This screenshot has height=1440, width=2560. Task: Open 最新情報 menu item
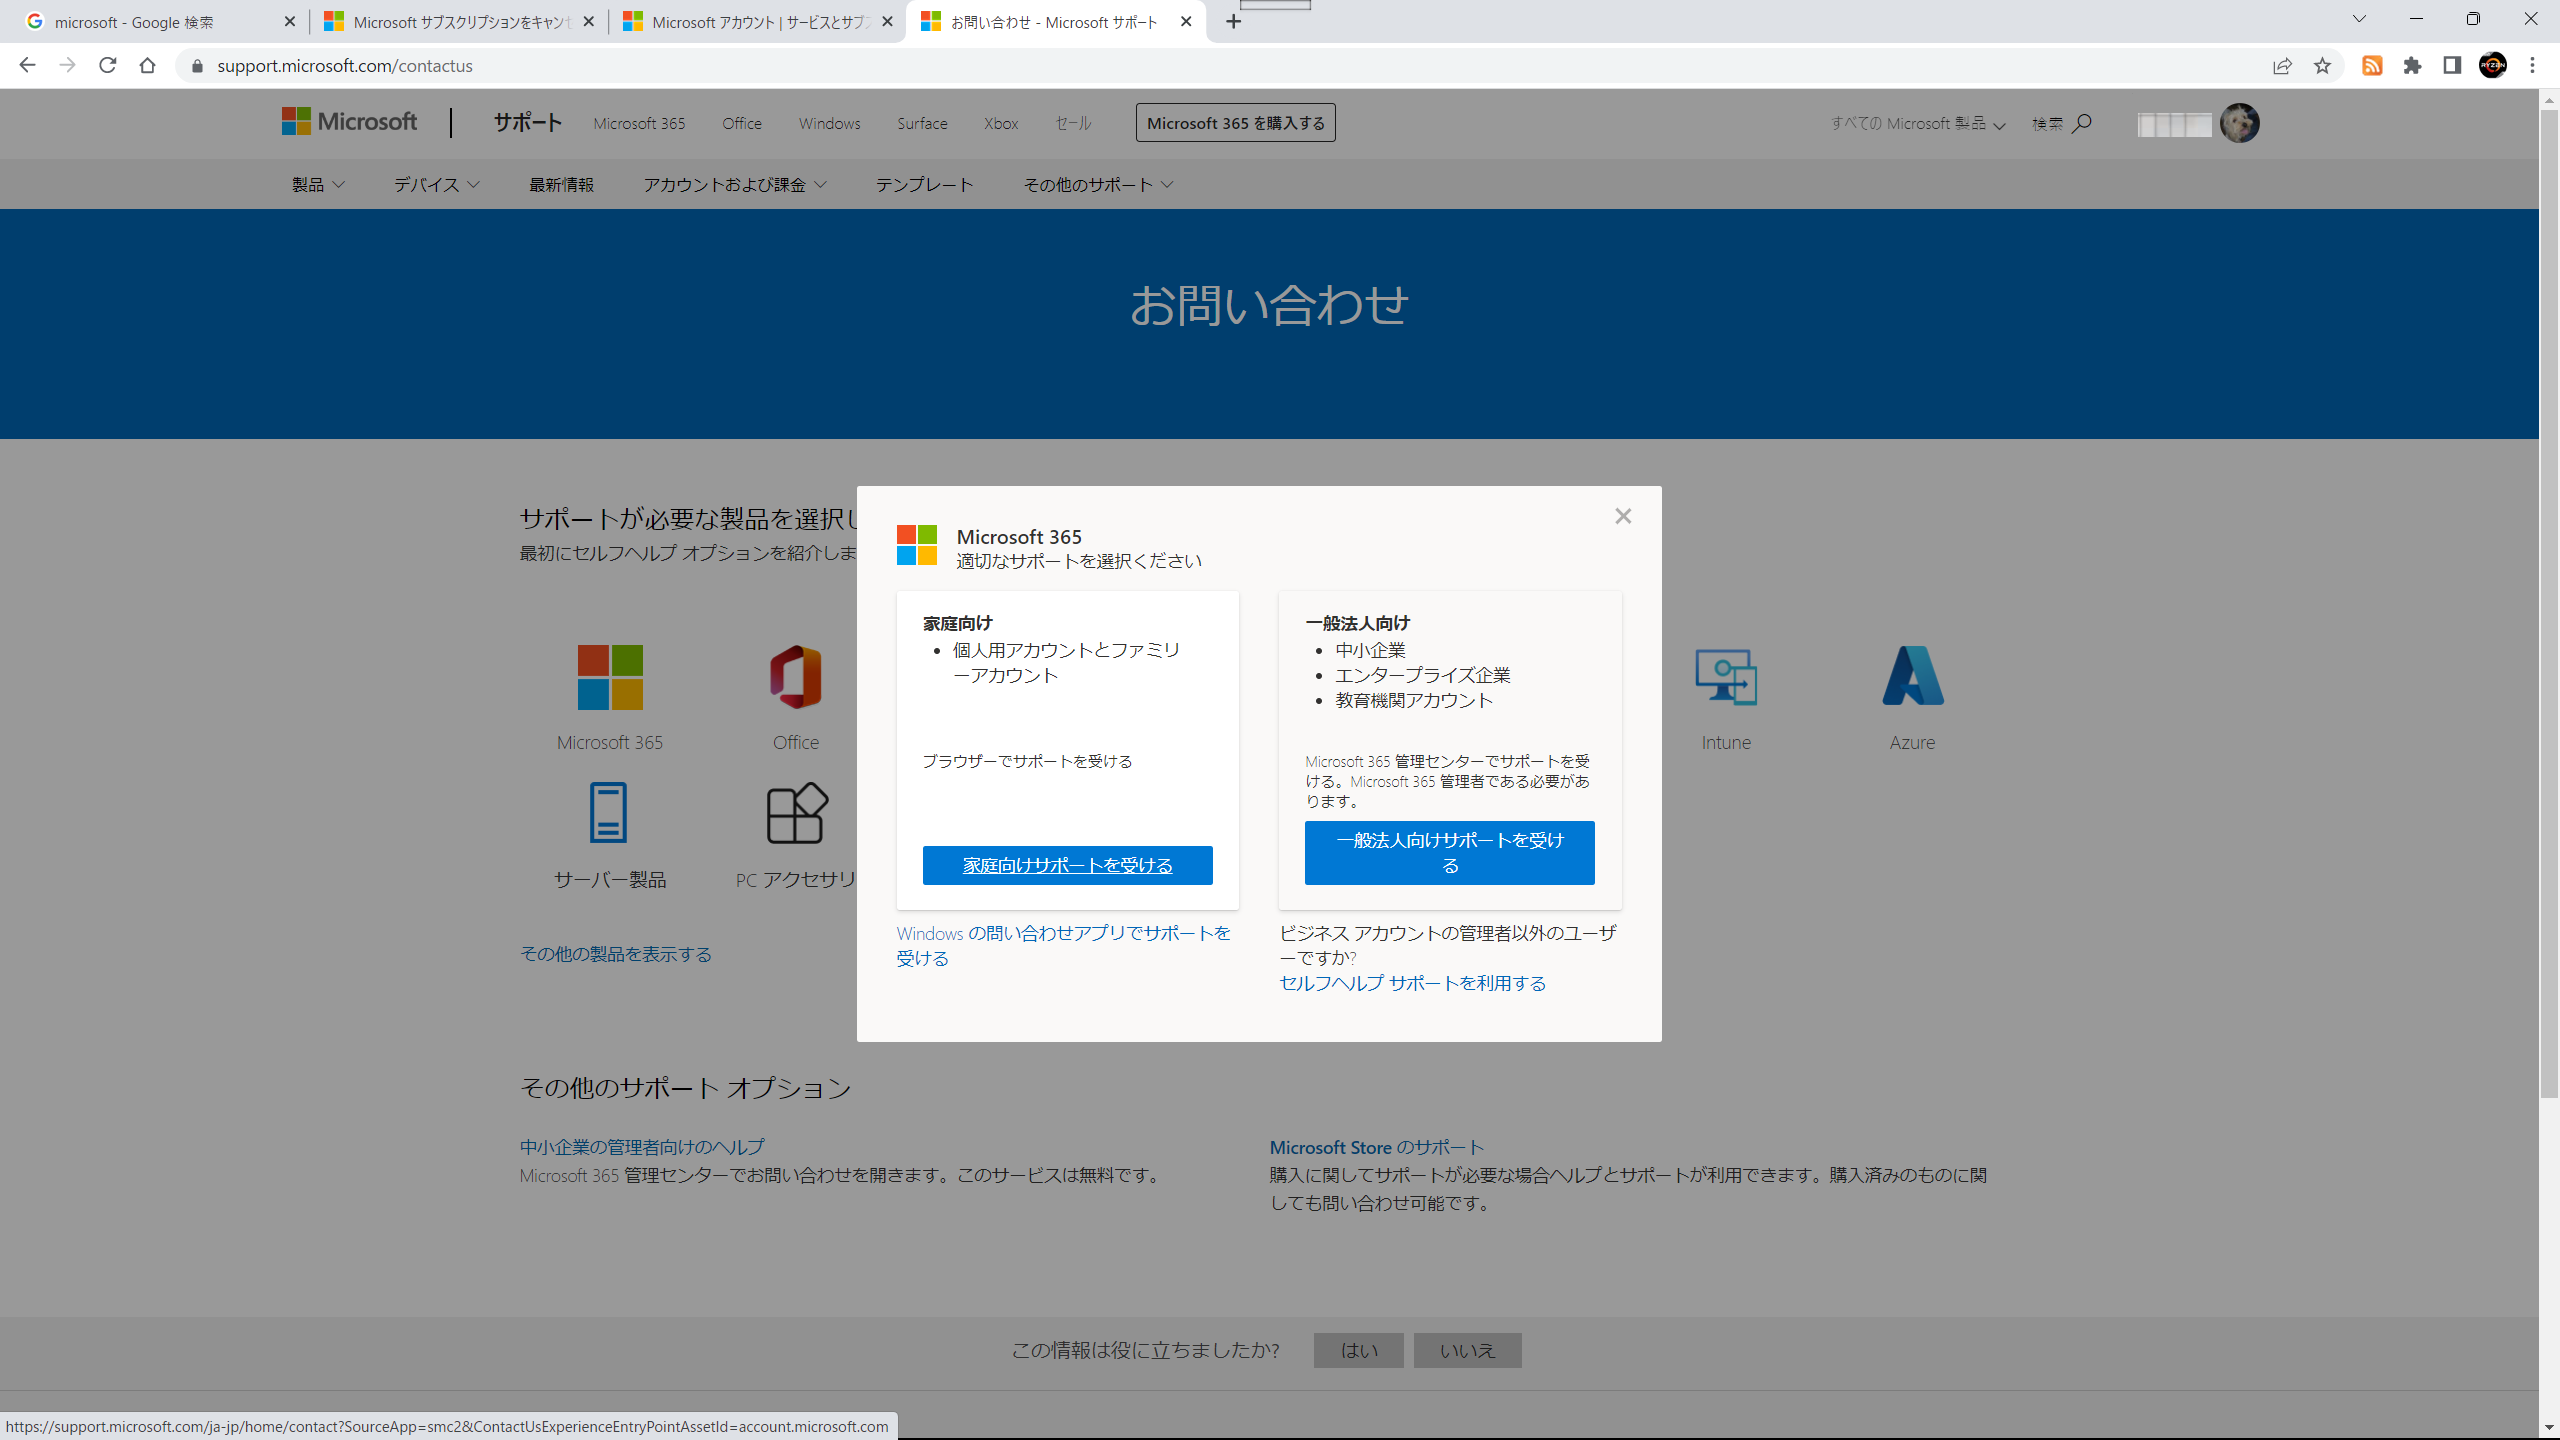pos(561,184)
